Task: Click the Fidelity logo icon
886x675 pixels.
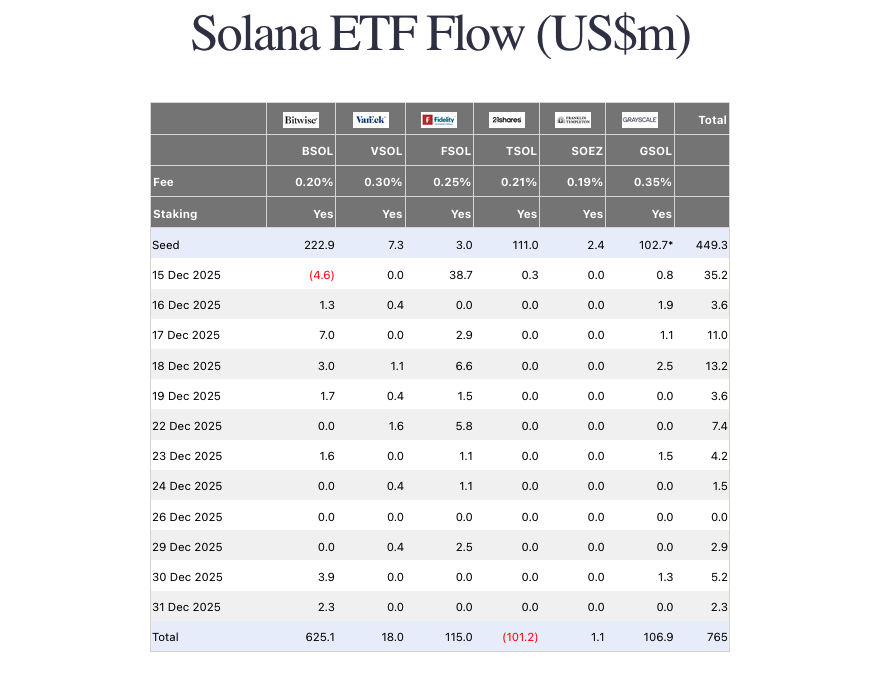Action: coord(438,120)
